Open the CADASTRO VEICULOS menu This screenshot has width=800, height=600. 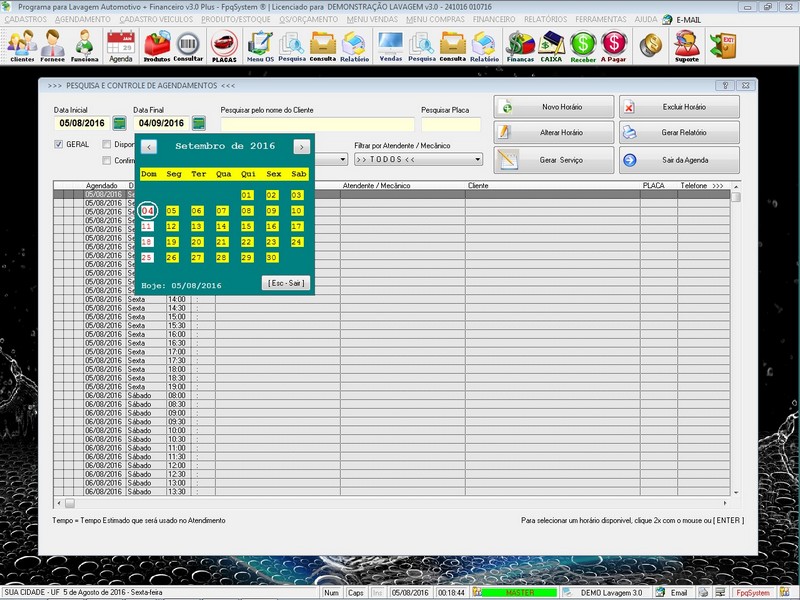click(x=156, y=19)
